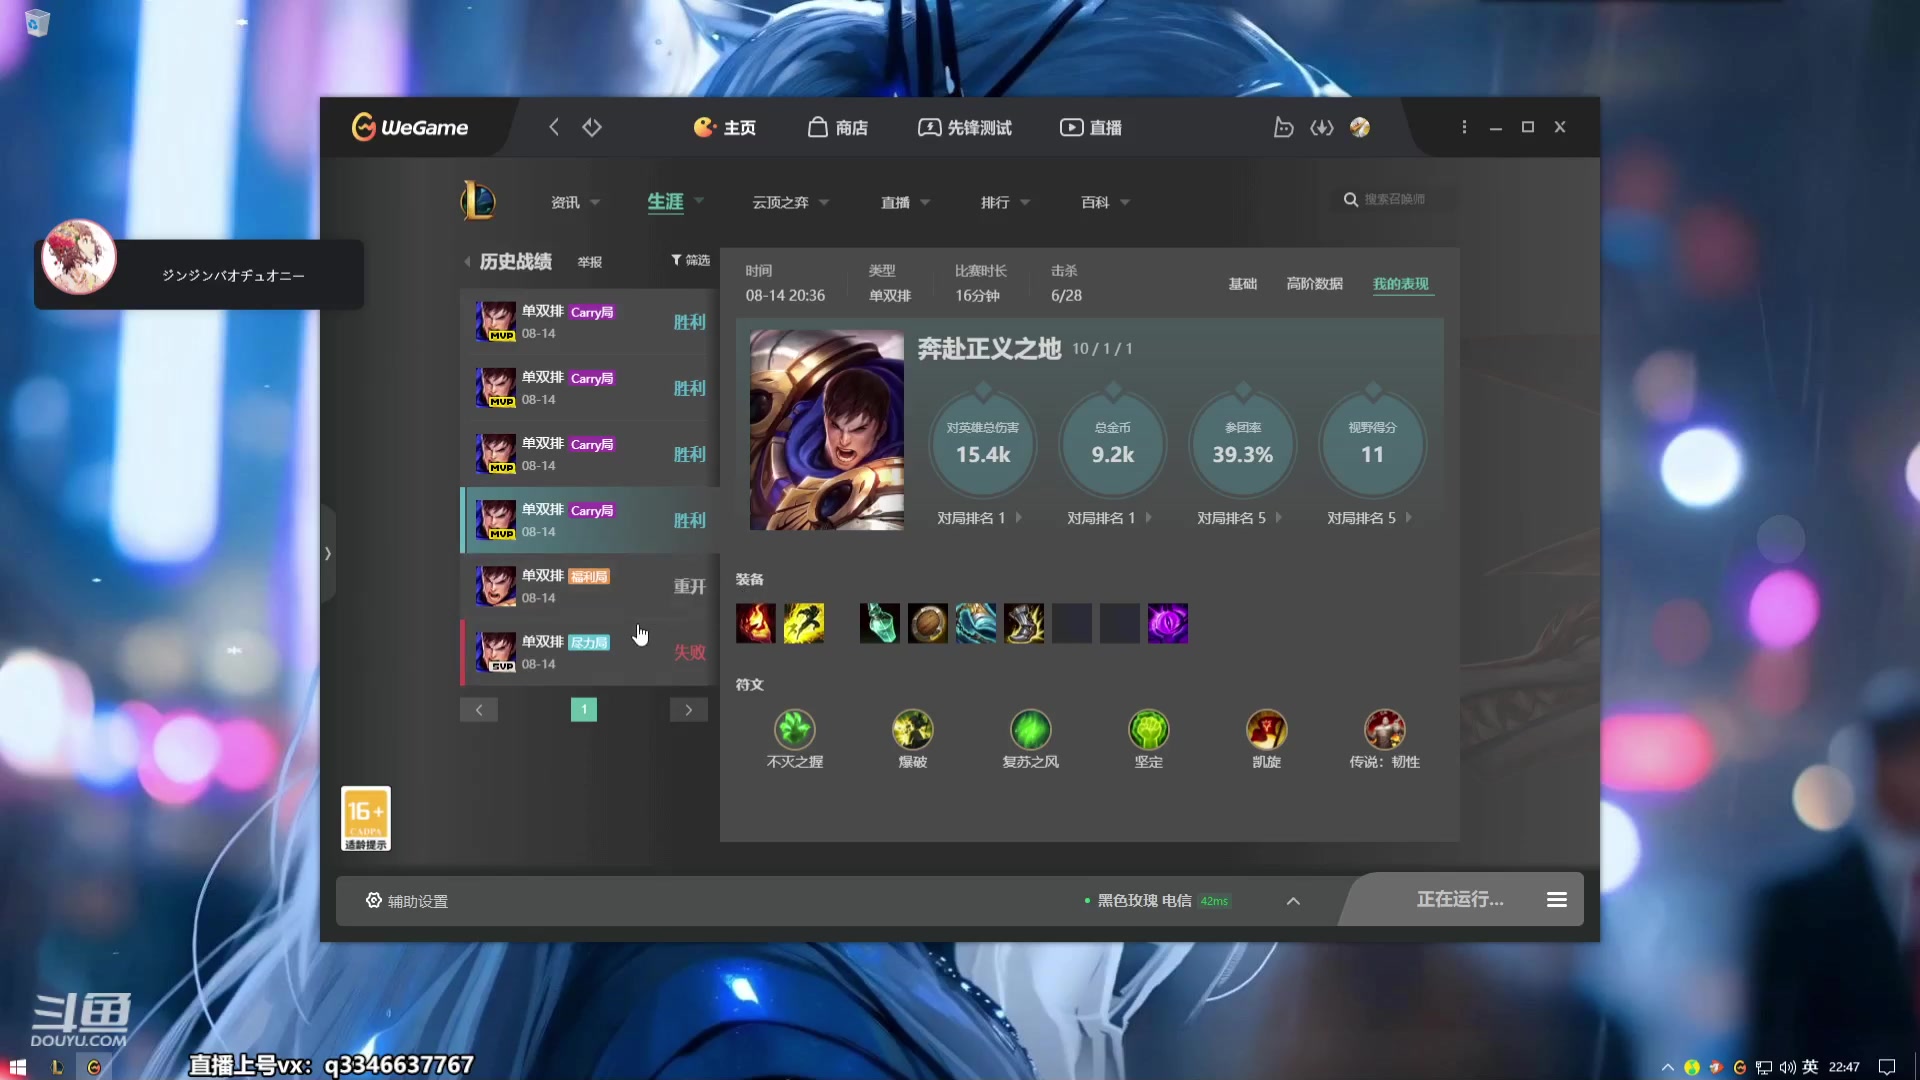Click the League of Legends logo
The image size is (1920, 1080).
pos(478,201)
